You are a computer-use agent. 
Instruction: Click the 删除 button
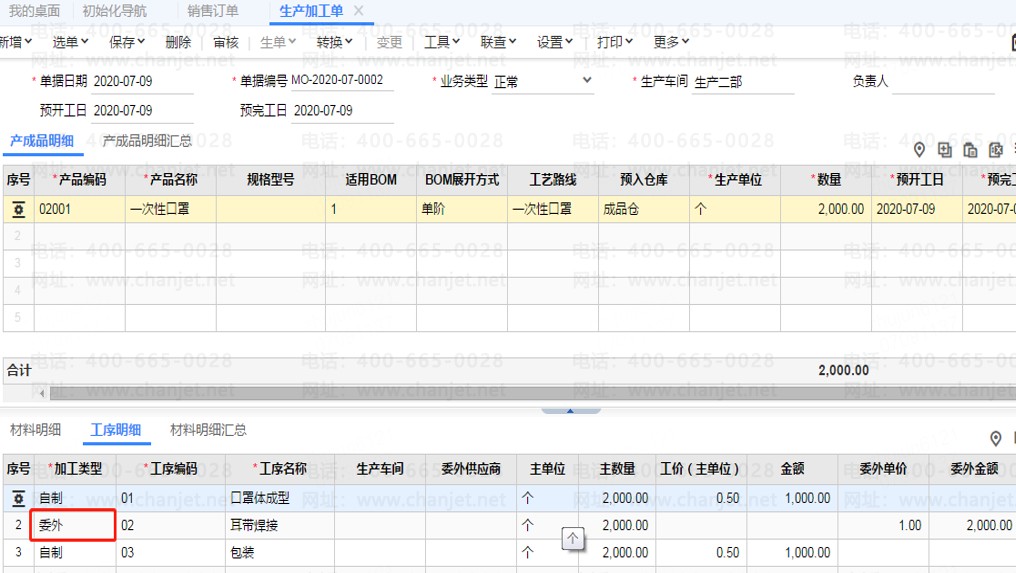[178, 42]
